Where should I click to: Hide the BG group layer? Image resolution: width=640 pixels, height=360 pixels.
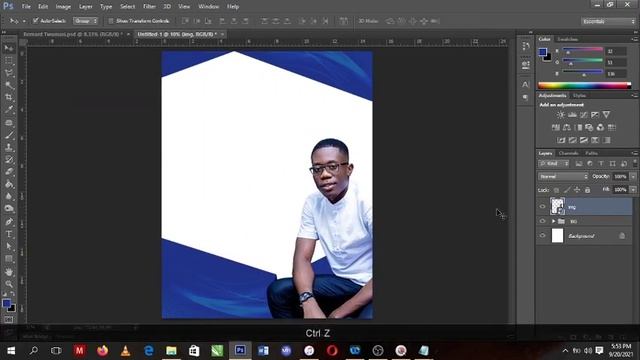click(542, 221)
